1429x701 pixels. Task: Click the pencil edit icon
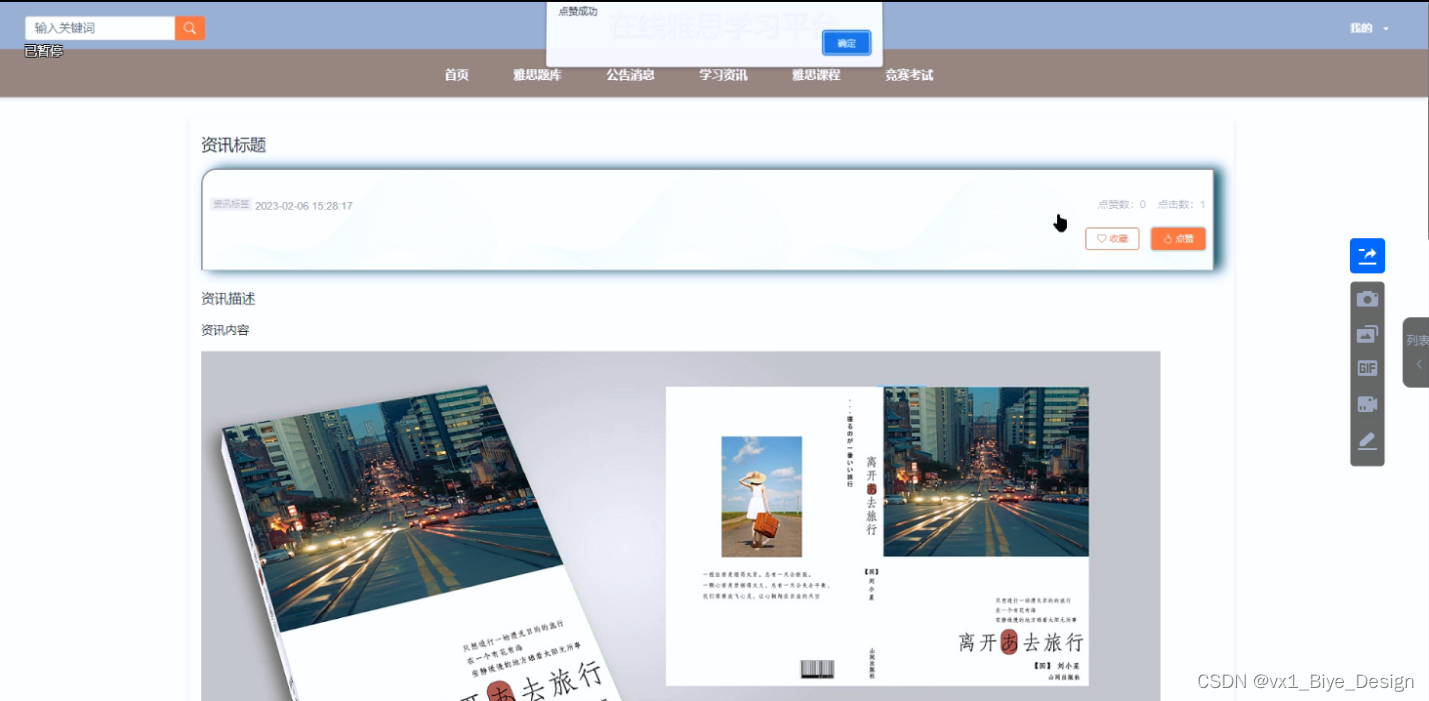point(1367,441)
